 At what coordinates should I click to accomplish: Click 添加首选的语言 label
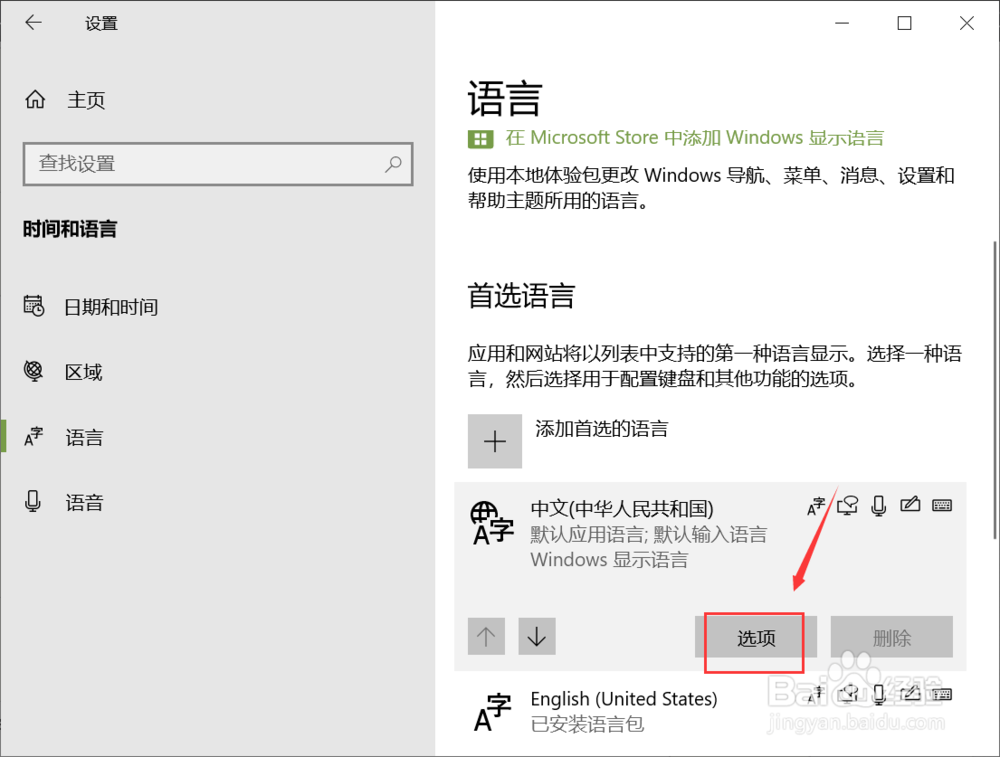point(601,429)
